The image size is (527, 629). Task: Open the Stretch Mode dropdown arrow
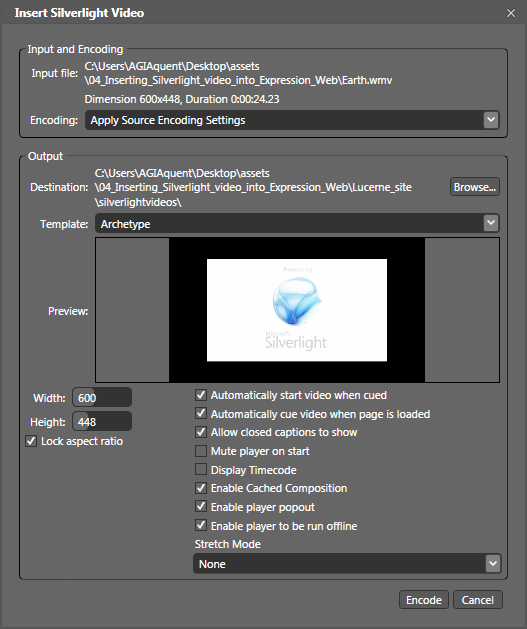pyautogui.click(x=493, y=564)
